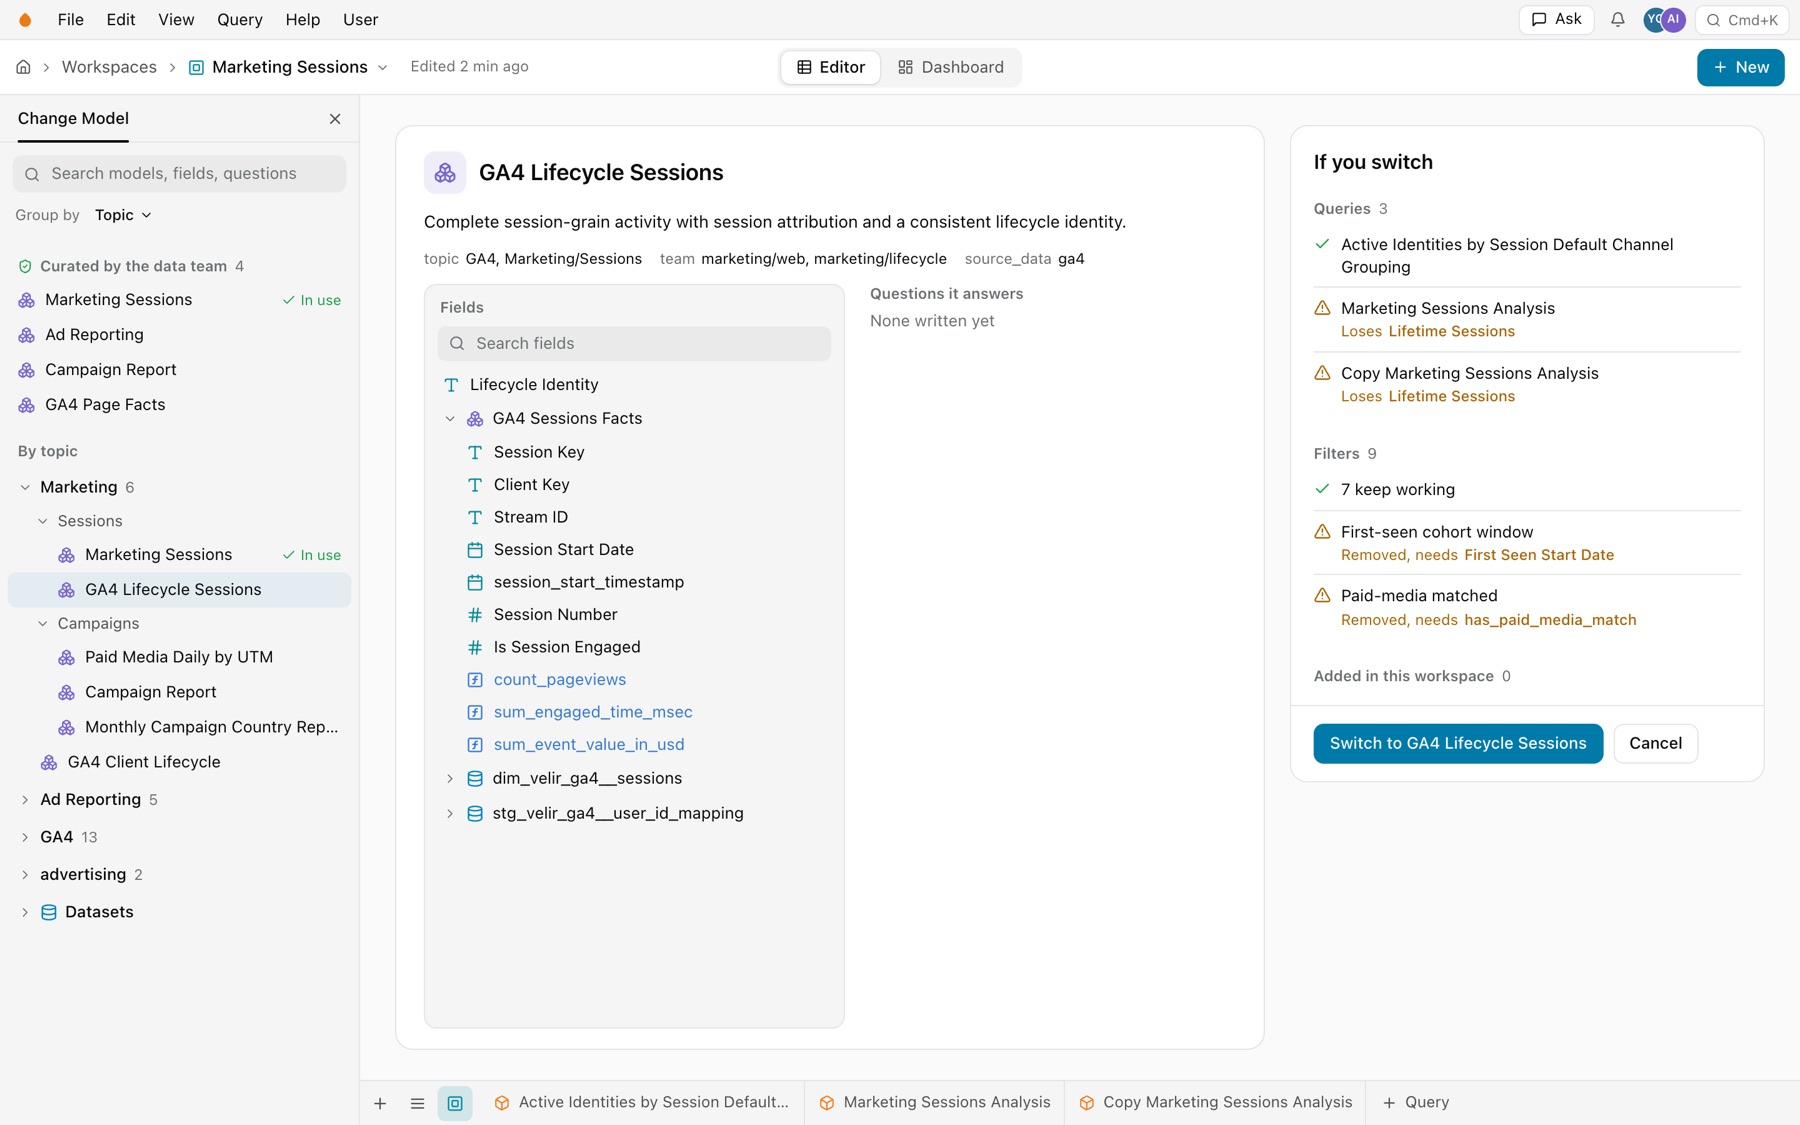Click the home icon in breadcrumb

click(x=23, y=67)
